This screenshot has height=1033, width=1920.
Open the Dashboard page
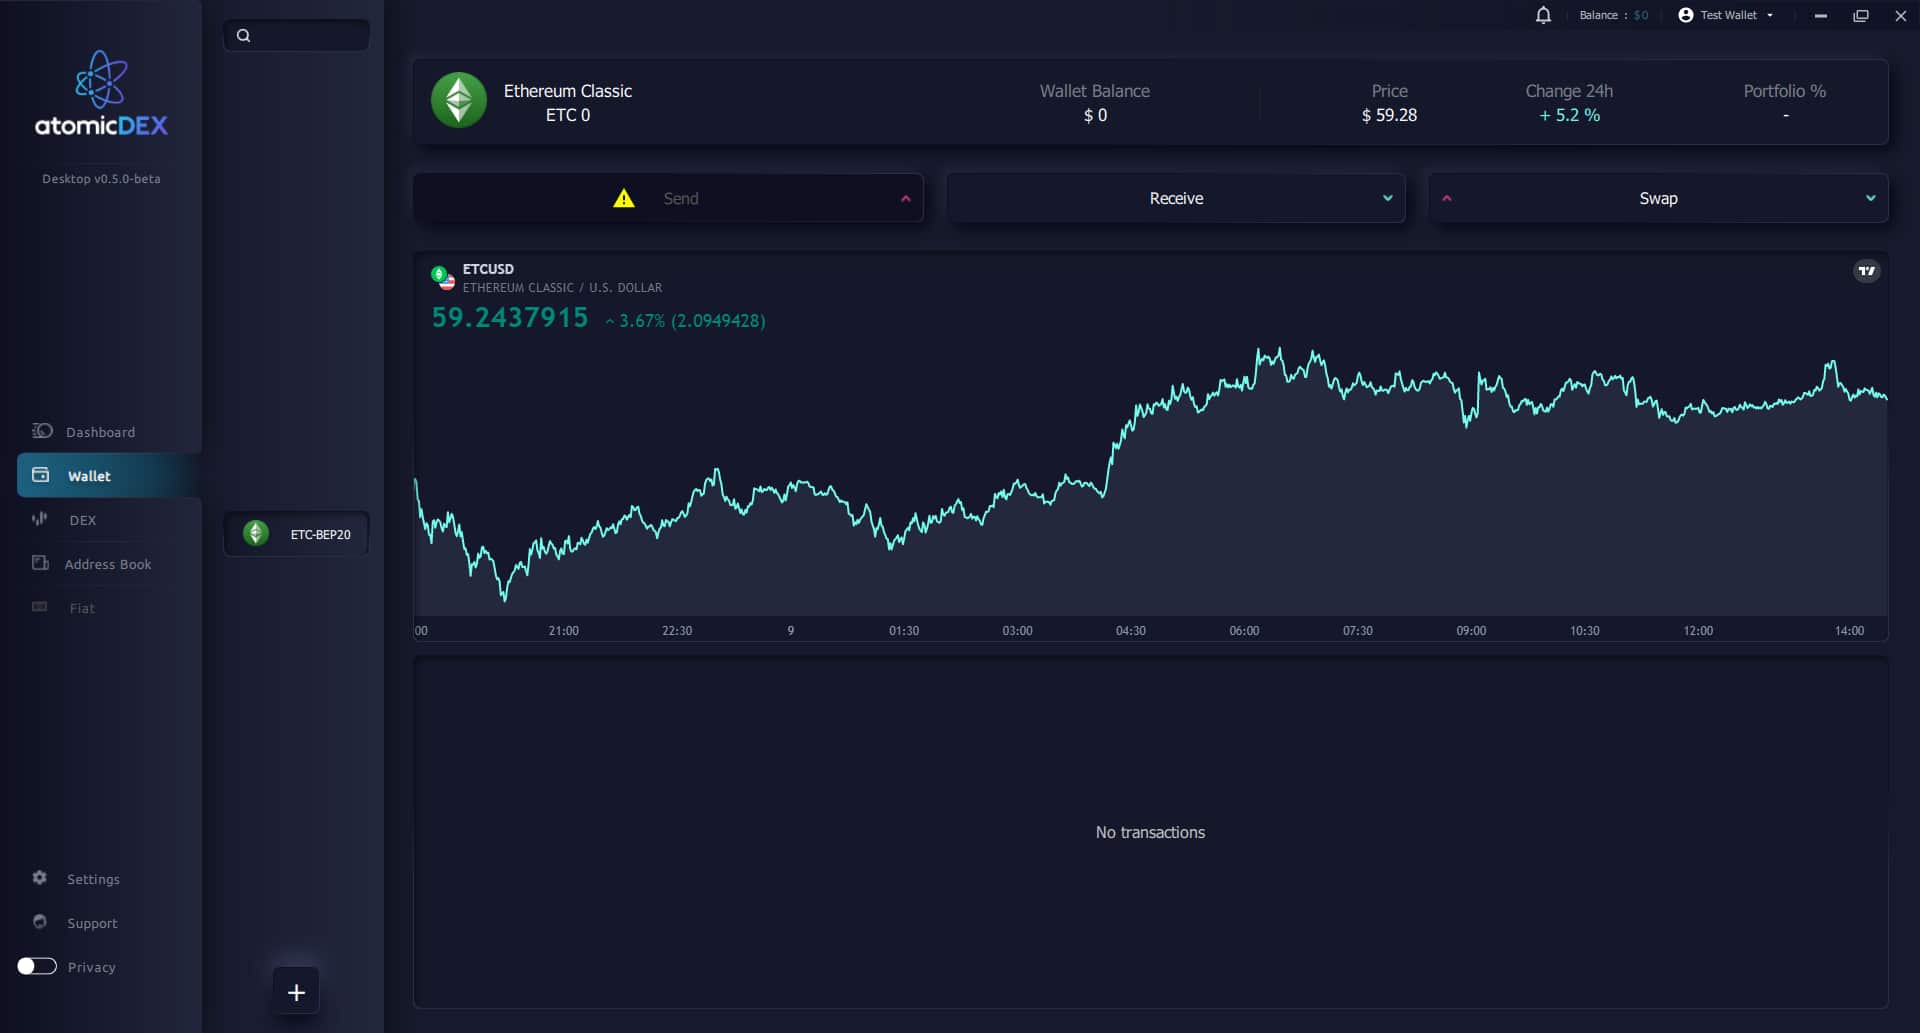point(100,432)
